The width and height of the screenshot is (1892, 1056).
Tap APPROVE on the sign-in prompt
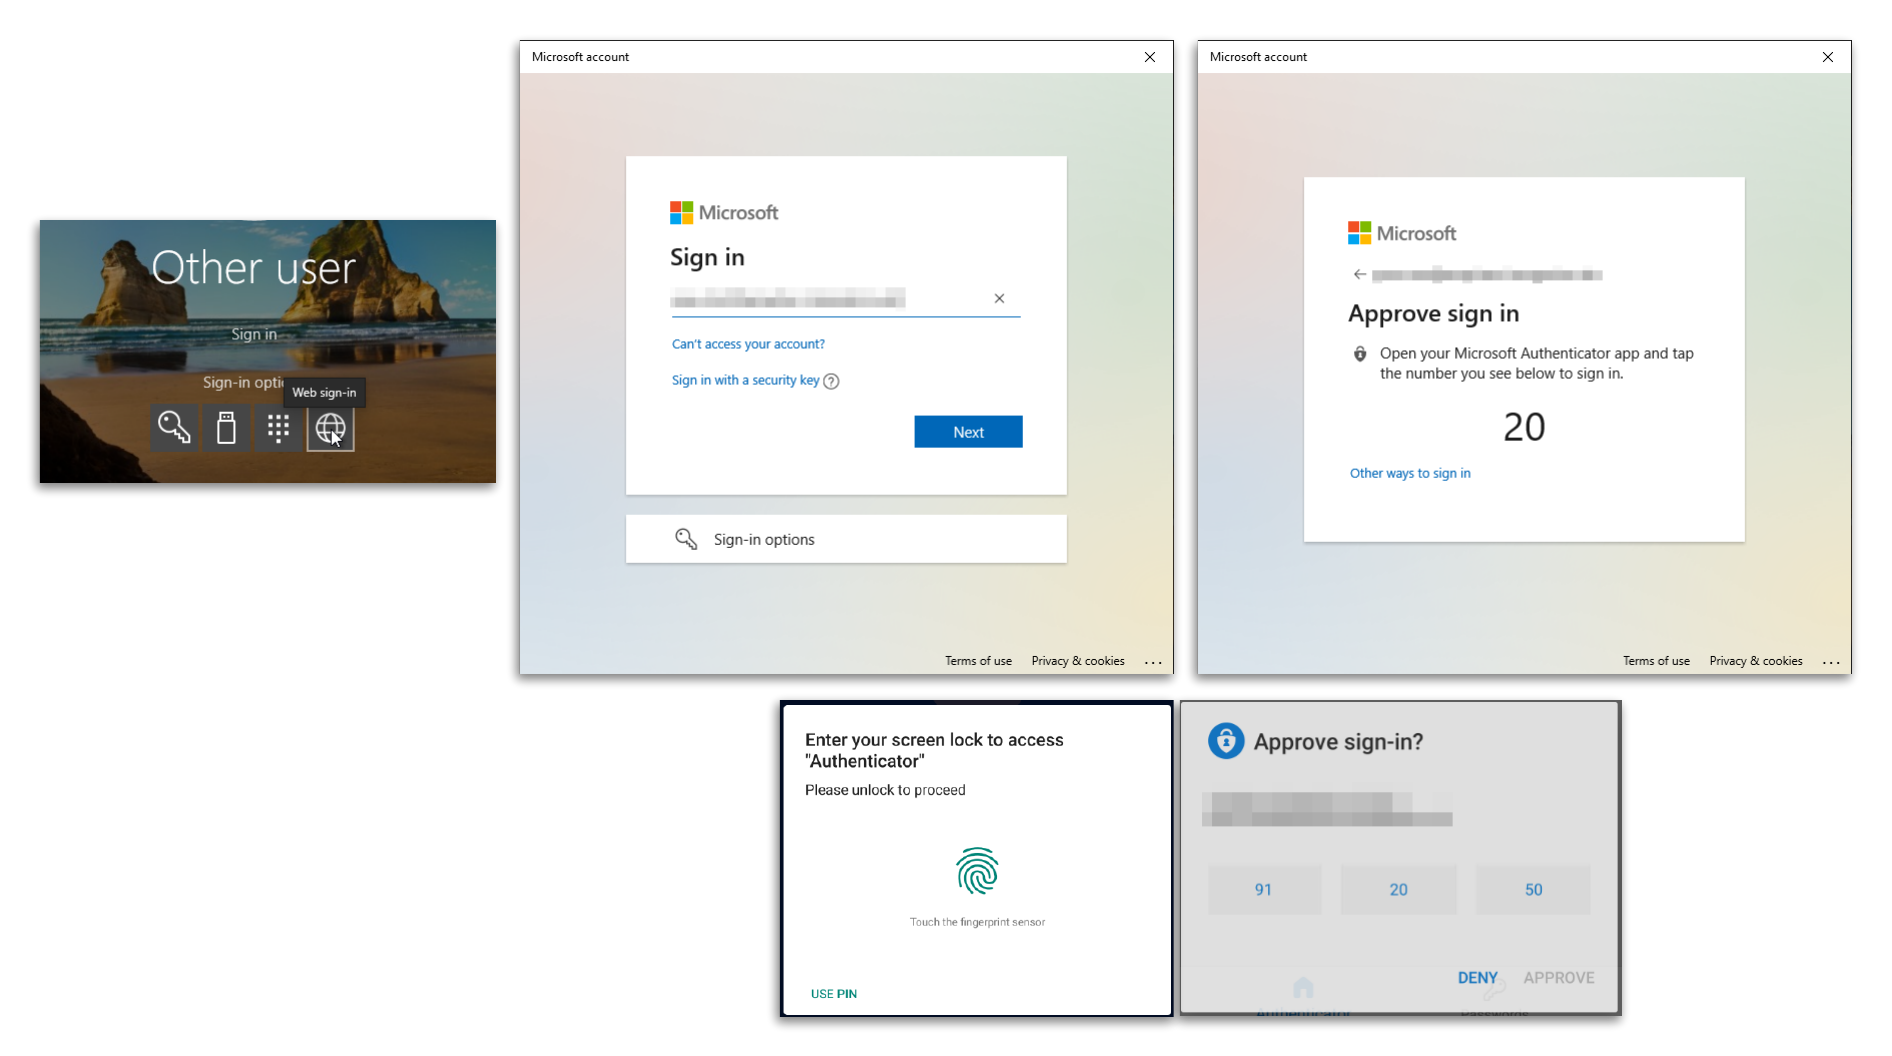[1558, 977]
